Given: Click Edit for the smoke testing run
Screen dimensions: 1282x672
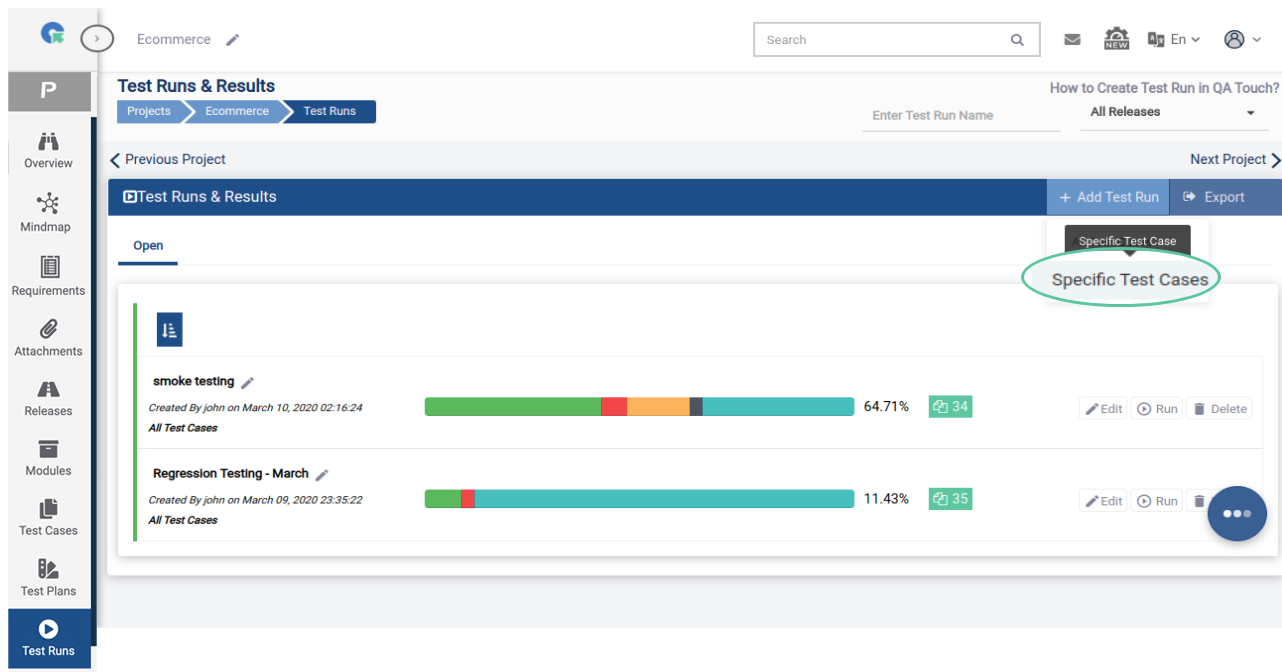Looking at the screenshot, I should coord(1104,408).
